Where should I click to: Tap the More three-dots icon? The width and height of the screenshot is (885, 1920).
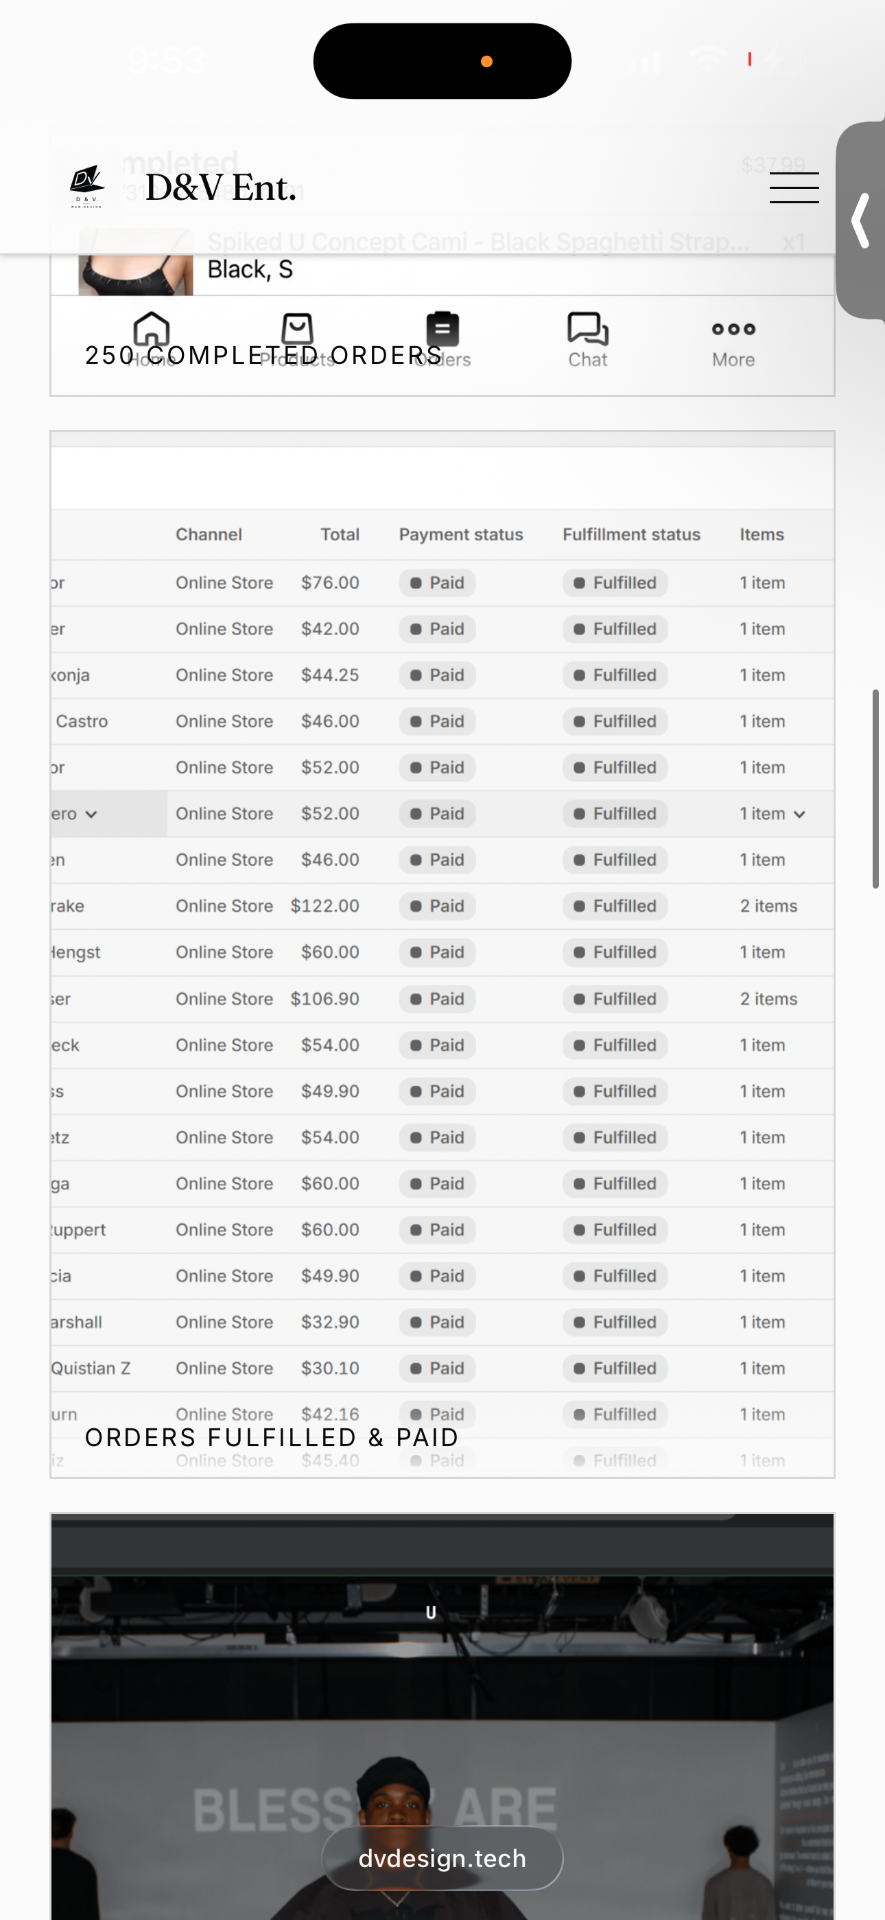click(733, 329)
